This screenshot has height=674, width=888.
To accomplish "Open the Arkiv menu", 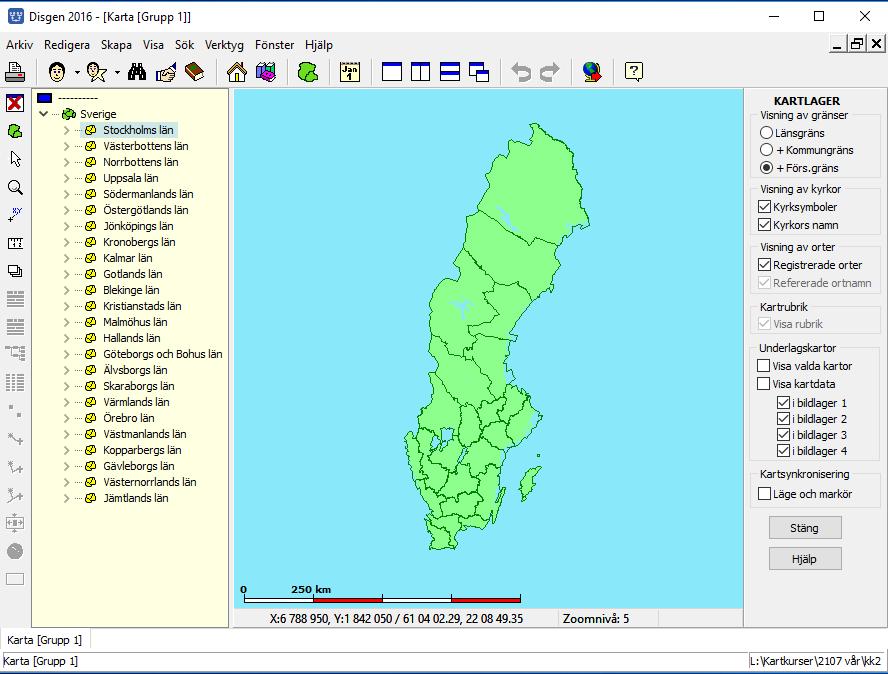I will pos(20,45).
